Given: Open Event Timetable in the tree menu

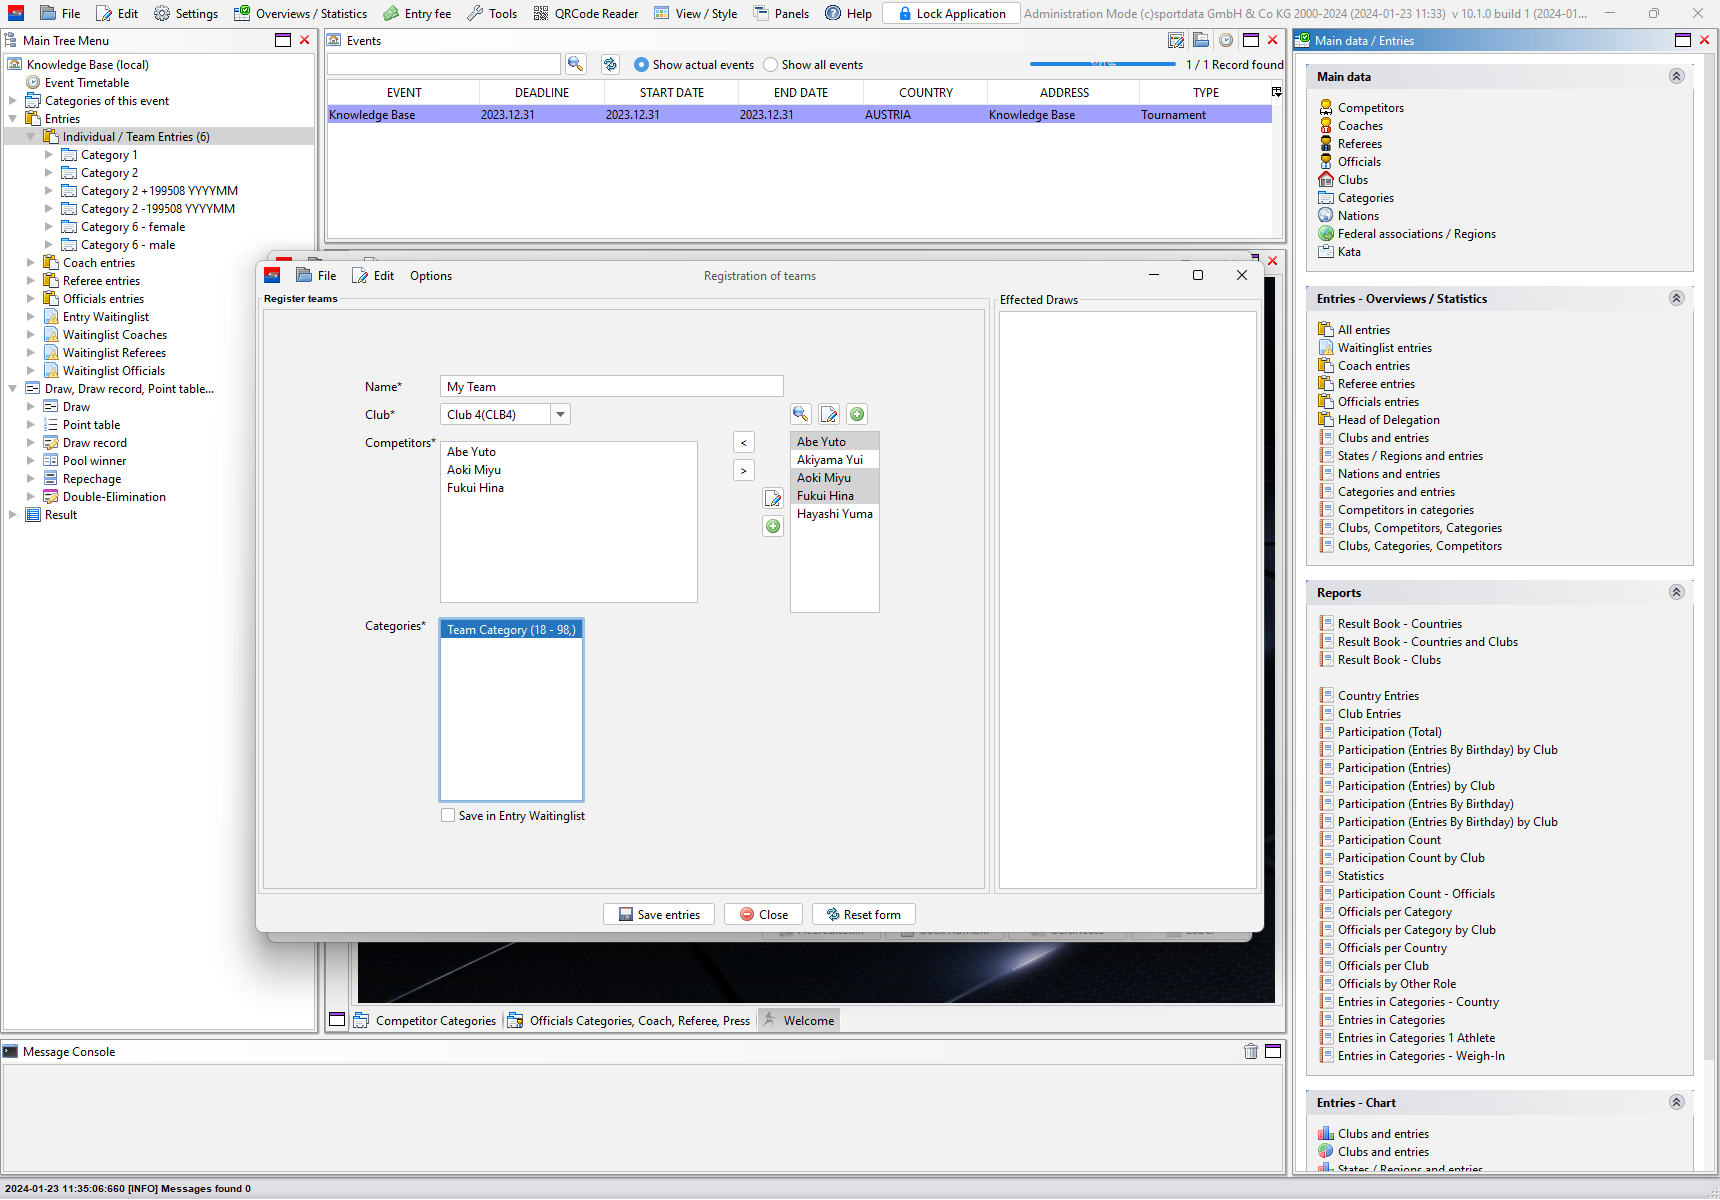Looking at the screenshot, I should pyautogui.click(x=86, y=83).
